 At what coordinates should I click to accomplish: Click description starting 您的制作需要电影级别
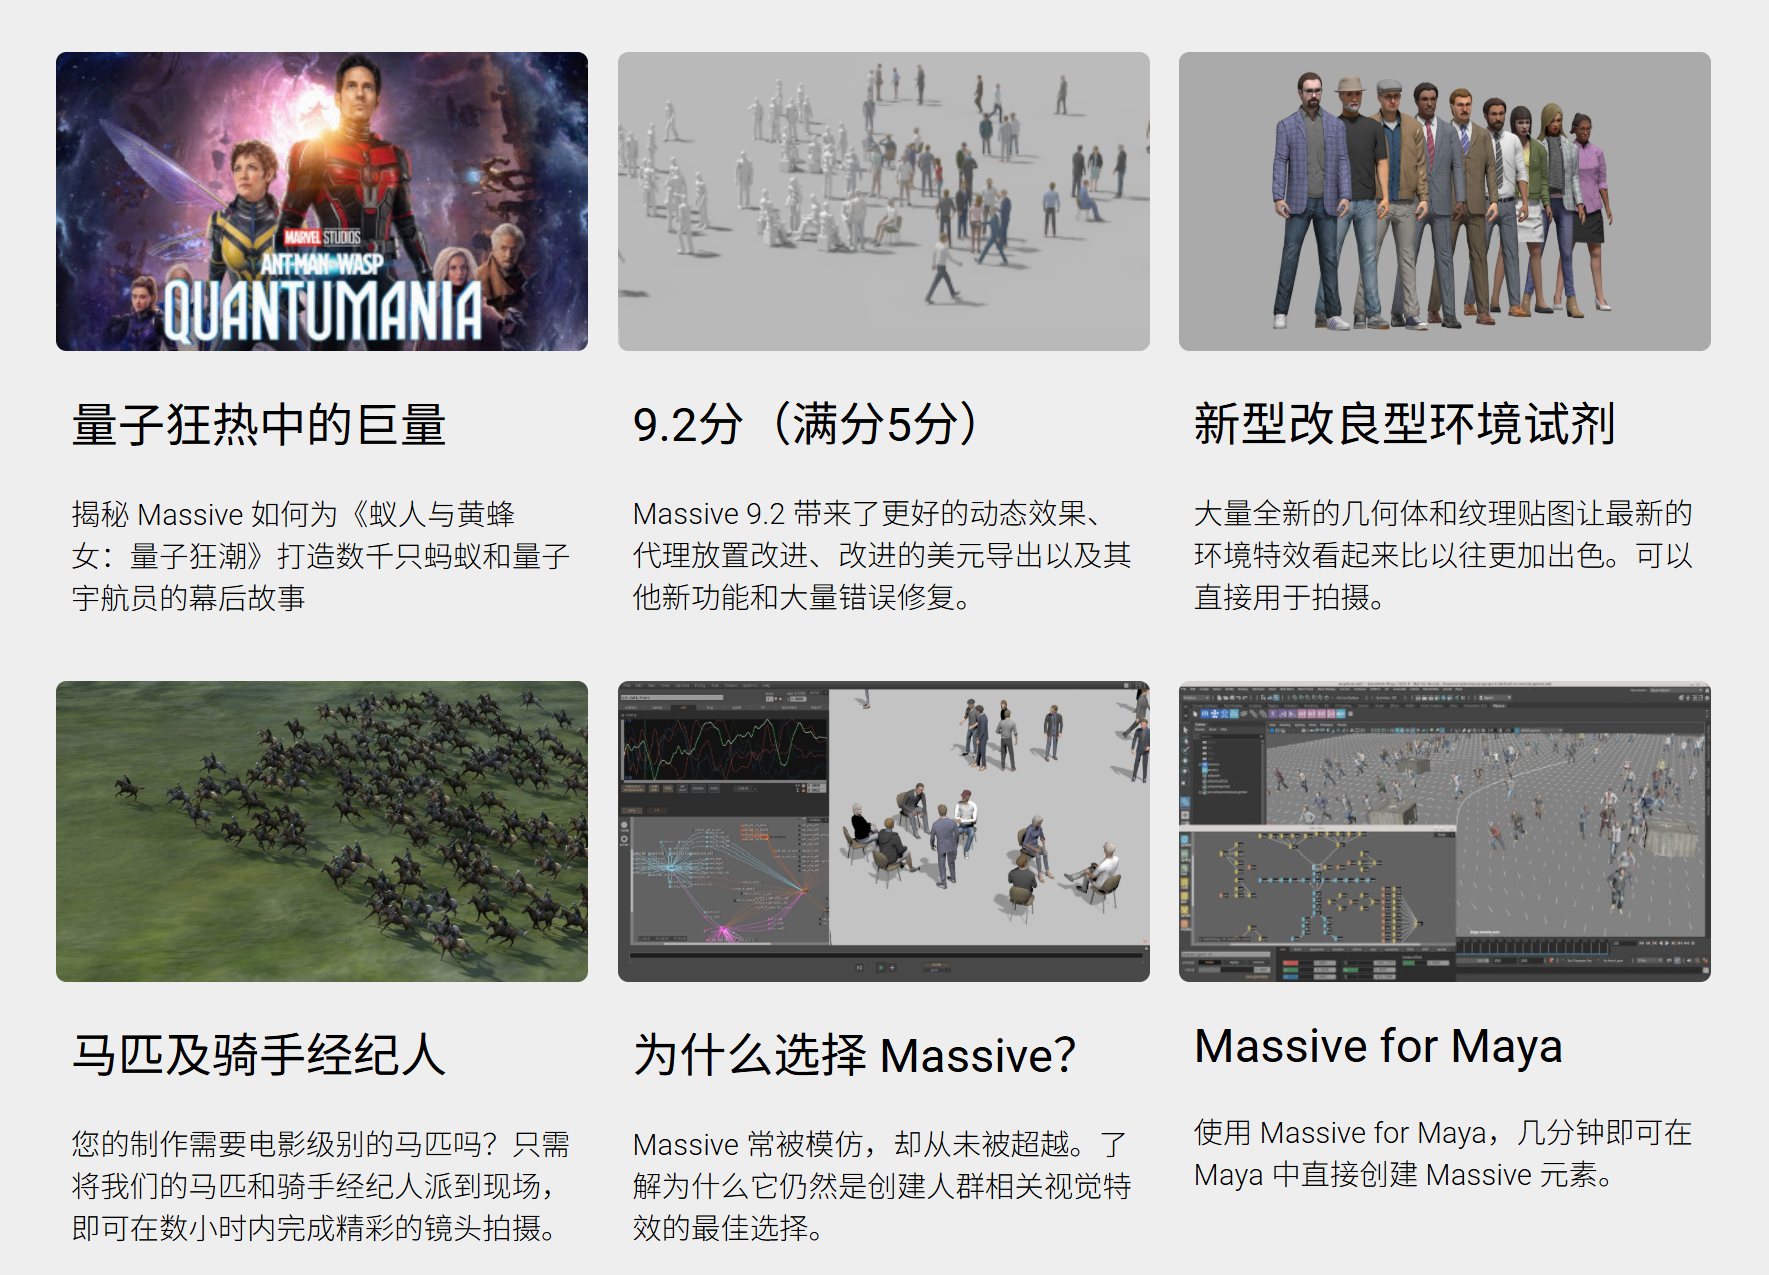pos(321,1186)
